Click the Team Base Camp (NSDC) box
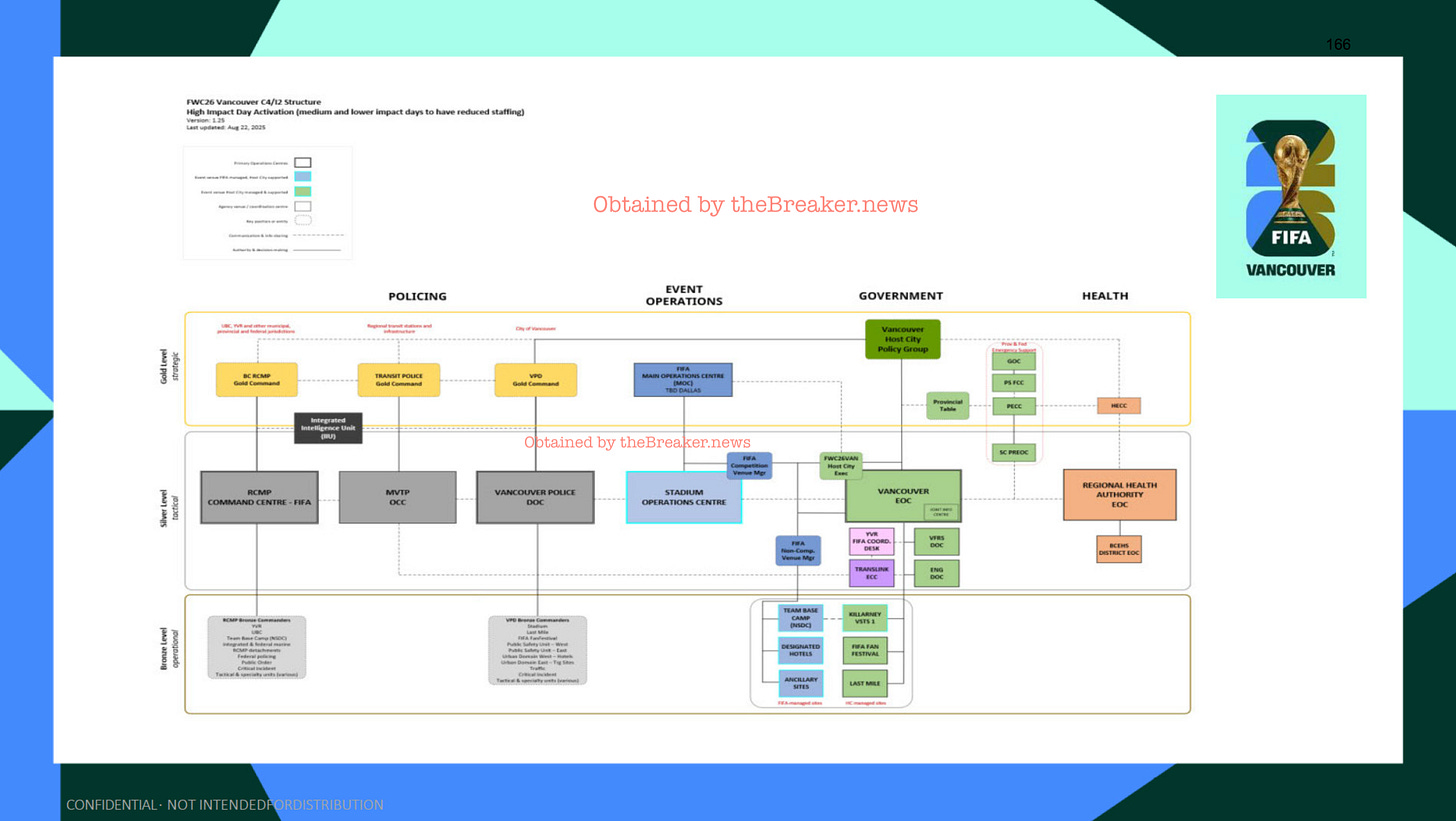 (x=800, y=618)
